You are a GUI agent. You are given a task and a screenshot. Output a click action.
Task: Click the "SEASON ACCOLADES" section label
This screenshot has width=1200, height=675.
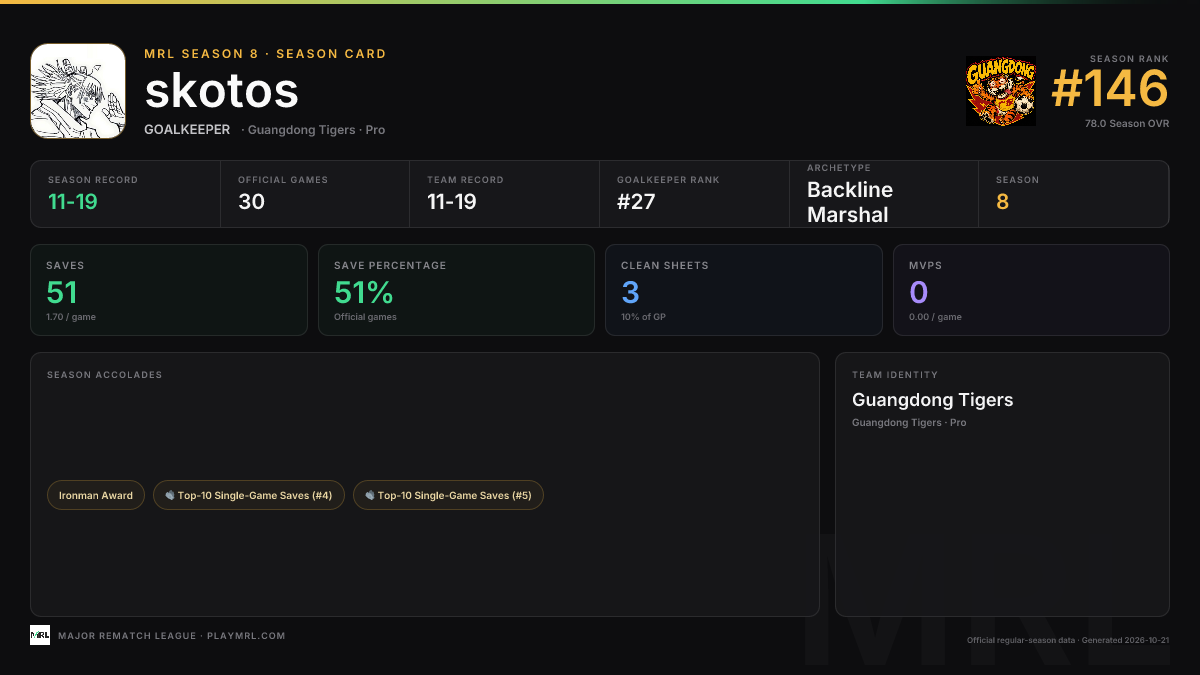point(104,375)
